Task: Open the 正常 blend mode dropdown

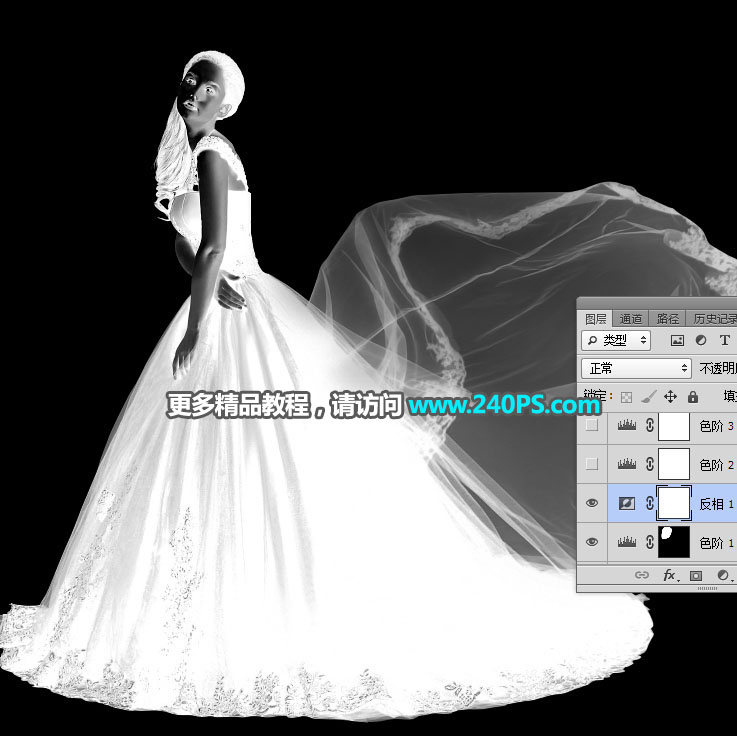Action: [636, 368]
